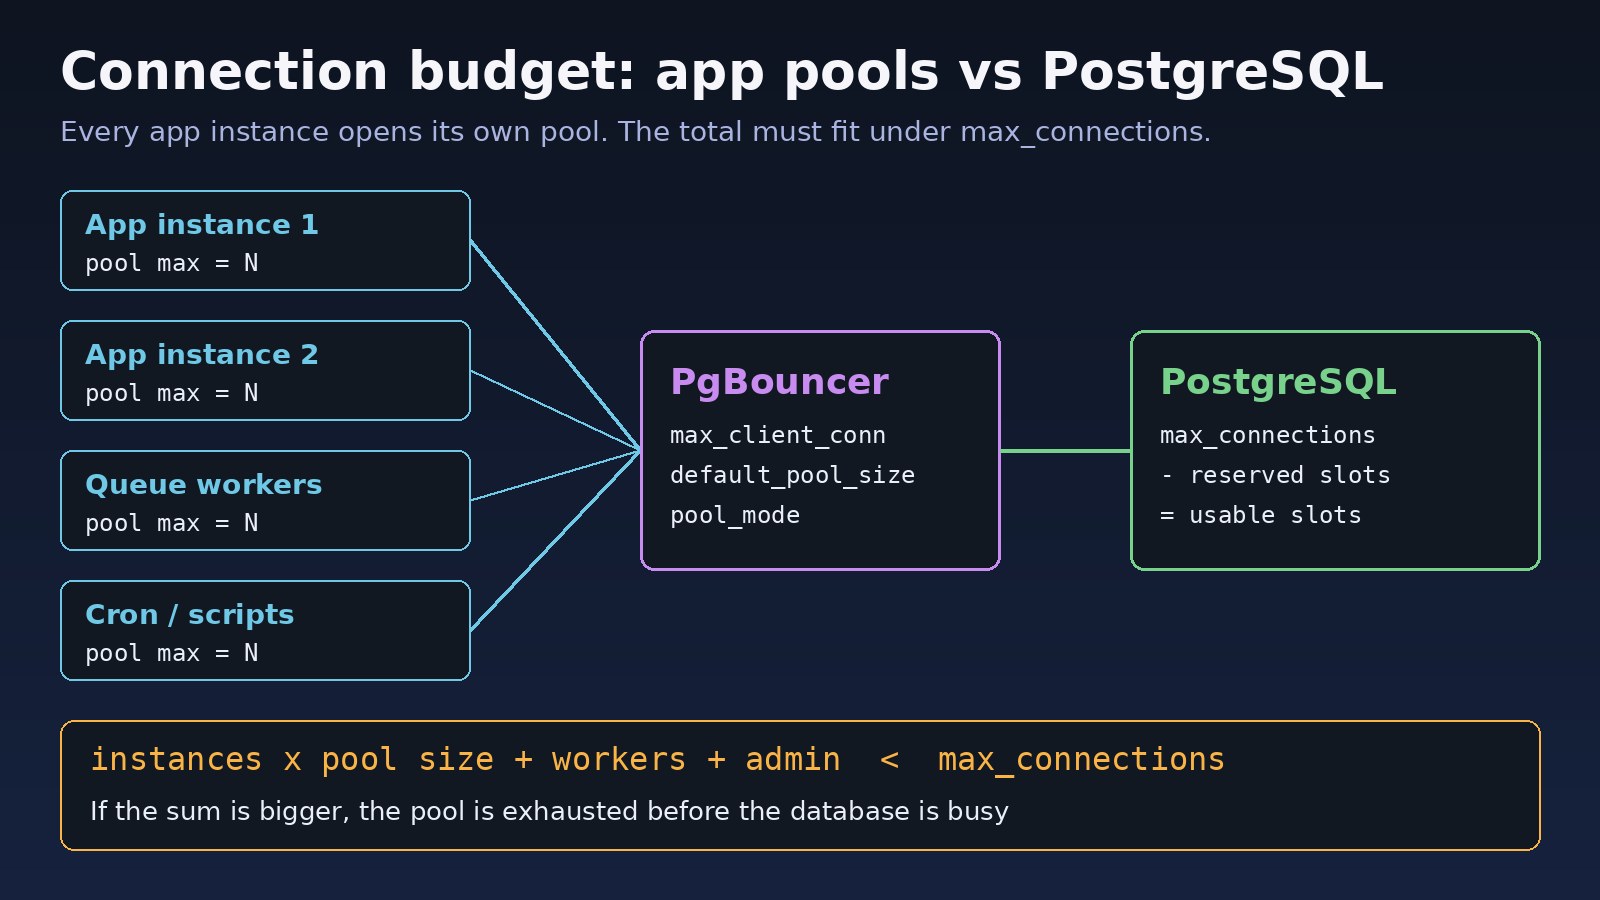Click 'pool max = N' under Cron / scripts

tap(172, 653)
